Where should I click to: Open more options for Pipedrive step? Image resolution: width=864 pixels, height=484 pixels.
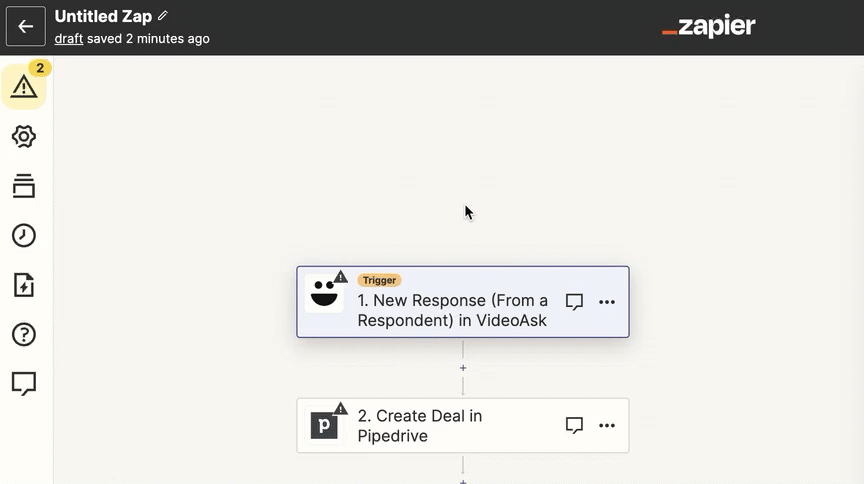click(x=607, y=425)
